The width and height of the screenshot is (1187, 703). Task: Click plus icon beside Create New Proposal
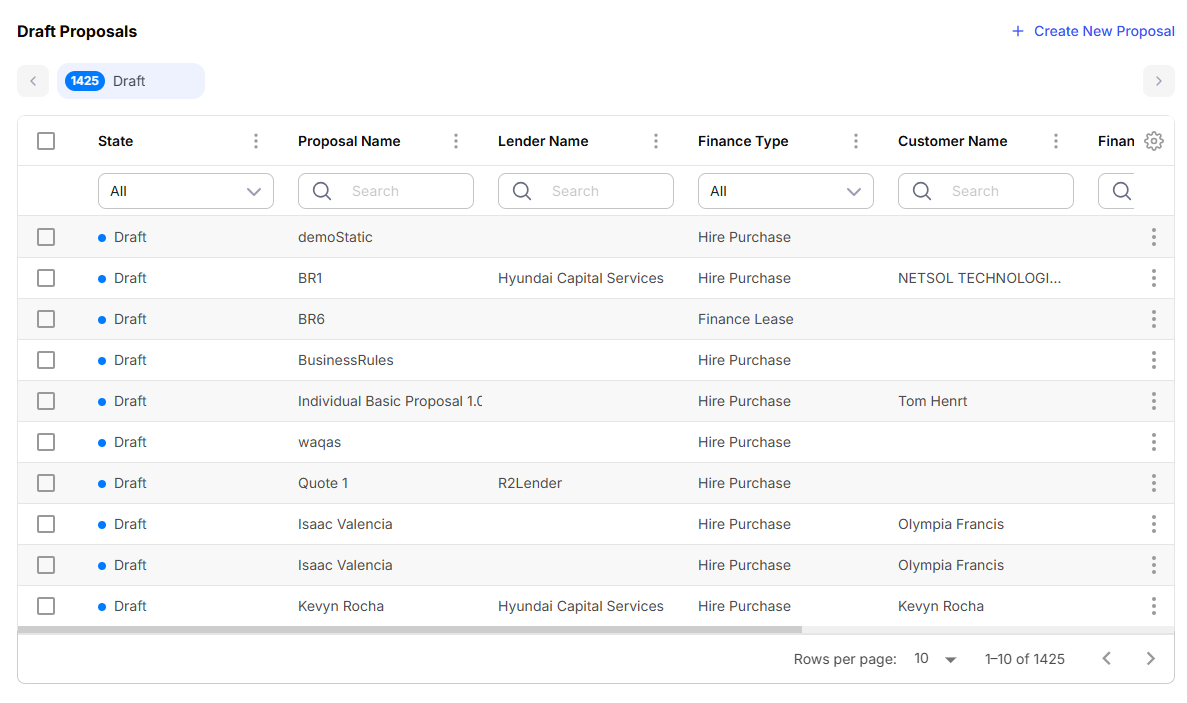point(1017,31)
